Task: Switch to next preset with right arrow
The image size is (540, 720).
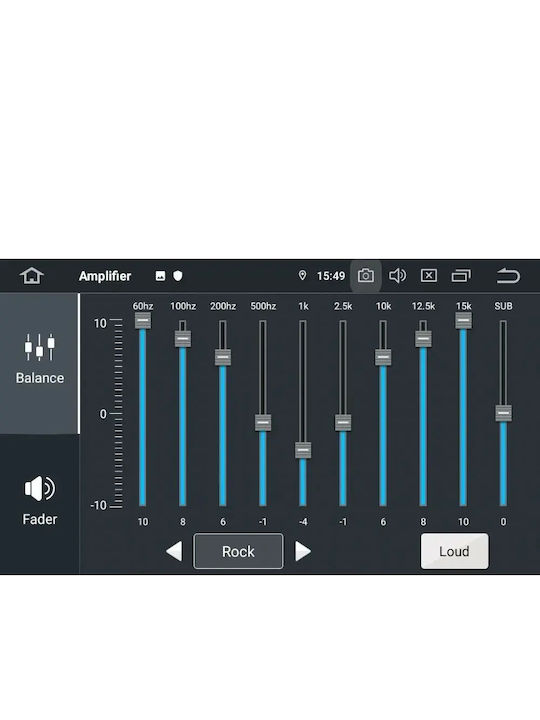Action: pos(303,551)
